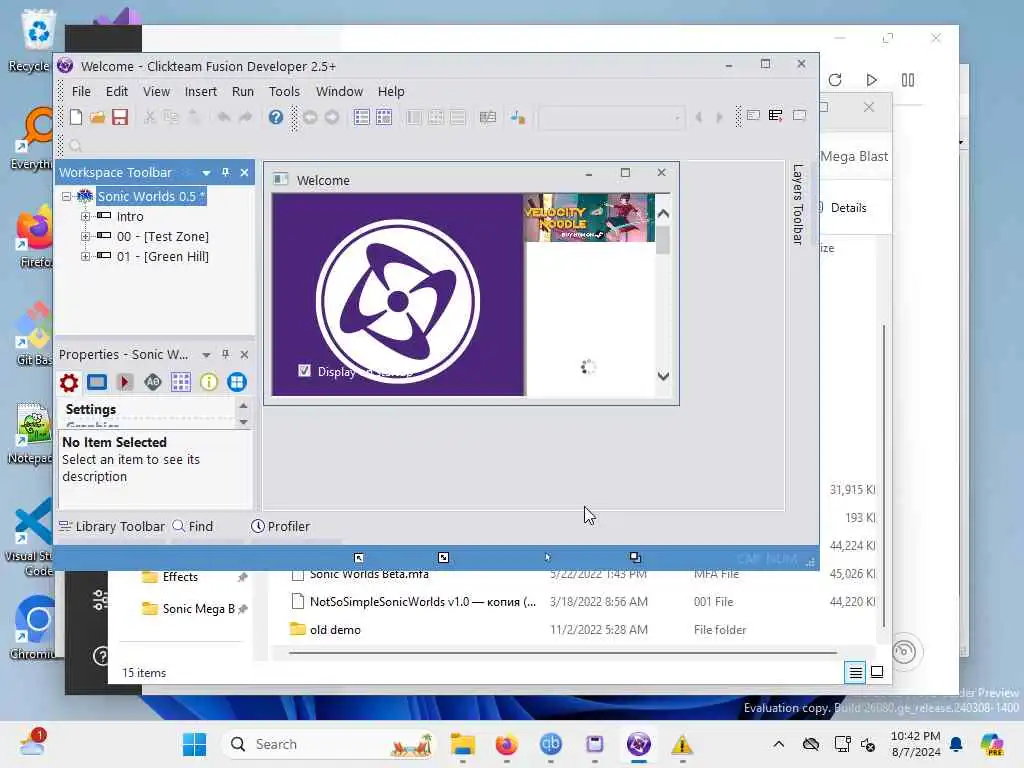Click the warning triangle taskbar icon
This screenshot has height=768, width=1024.
coord(682,744)
